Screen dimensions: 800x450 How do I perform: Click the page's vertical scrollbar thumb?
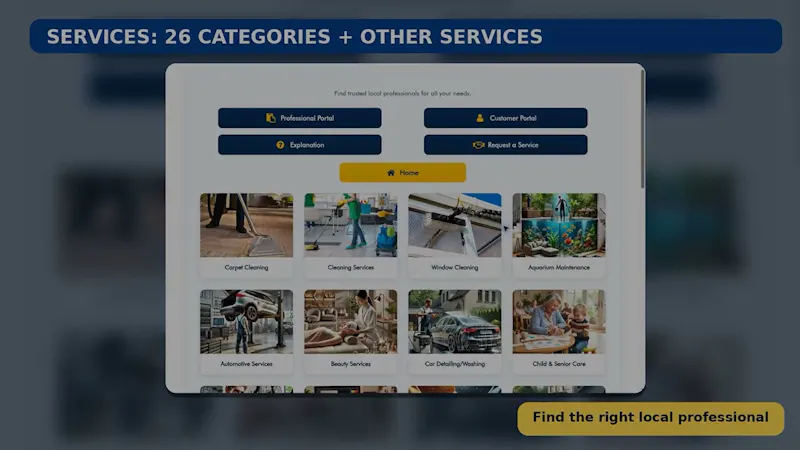[x=642, y=129]
